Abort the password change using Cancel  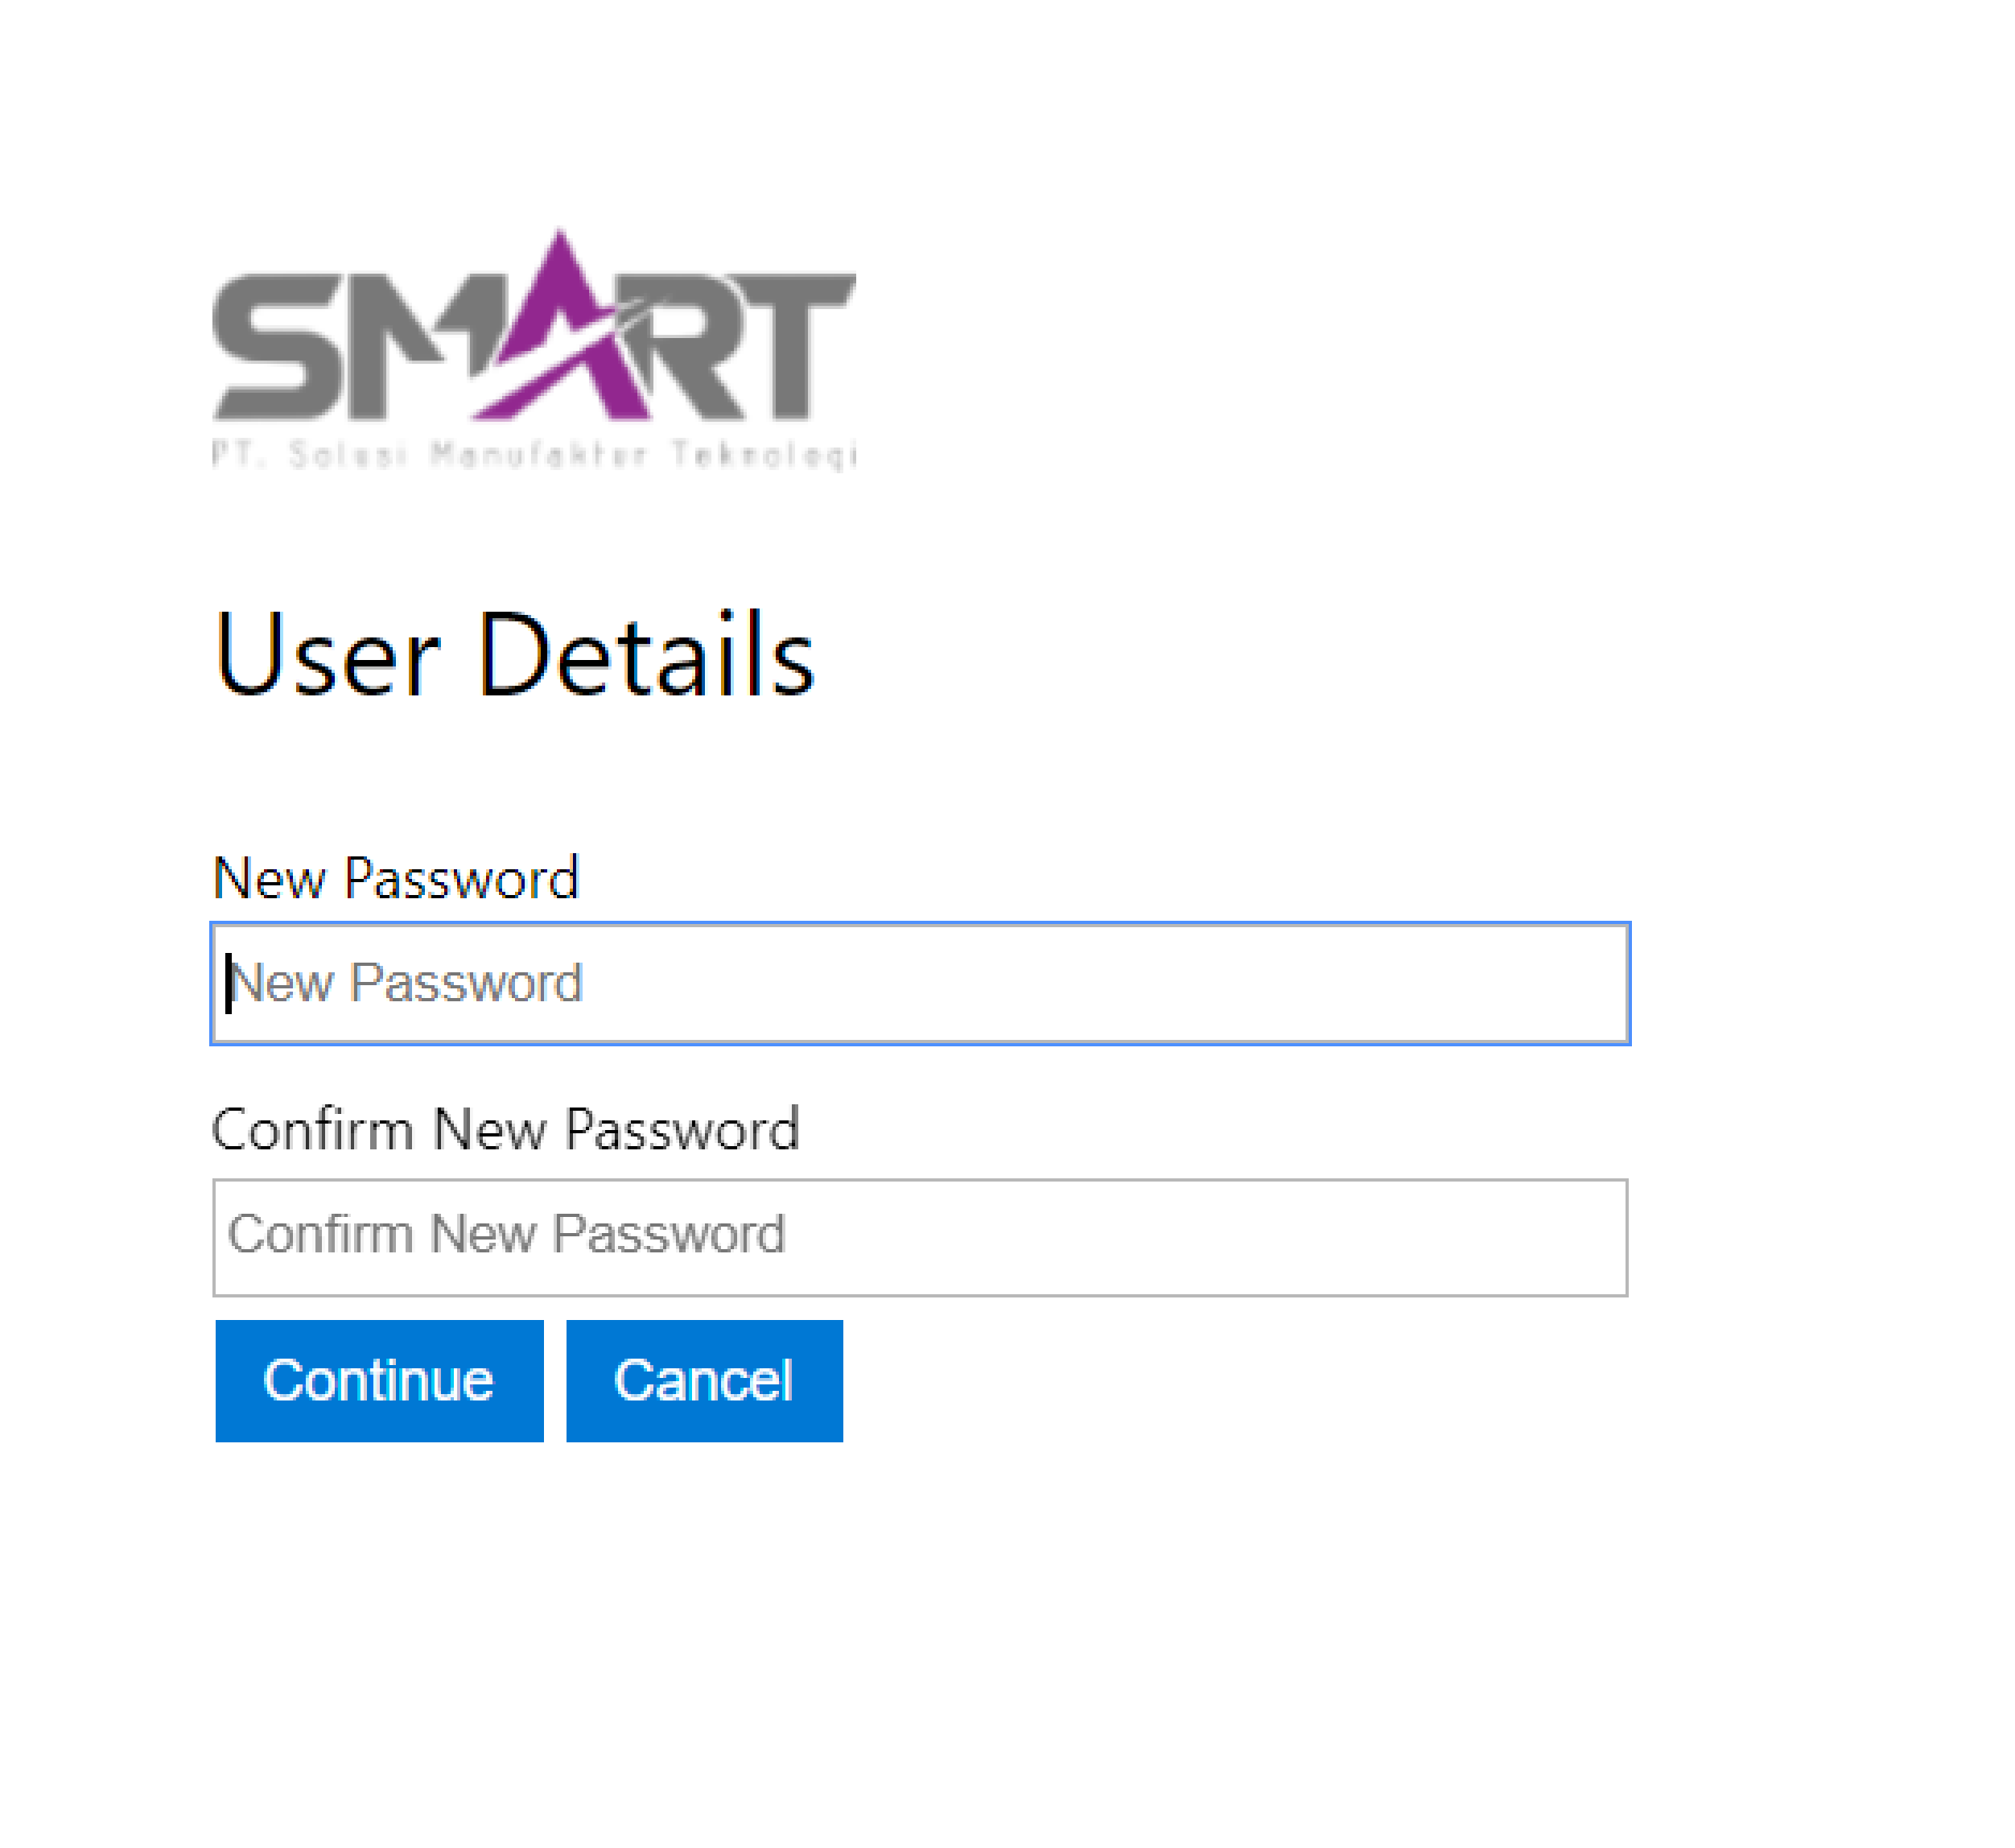(704, 1381)
